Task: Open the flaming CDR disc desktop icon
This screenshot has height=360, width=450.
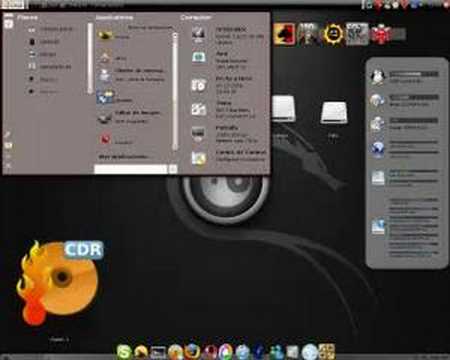Action: pos(60,282)
